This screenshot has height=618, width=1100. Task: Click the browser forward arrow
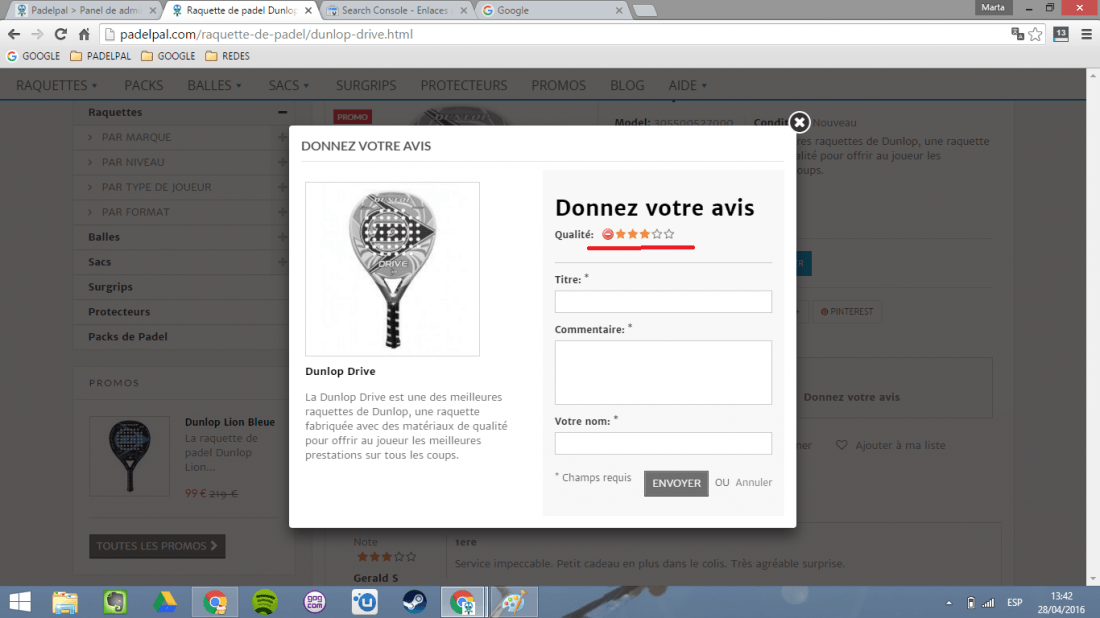pyautogui.click(x=37, y=34)
